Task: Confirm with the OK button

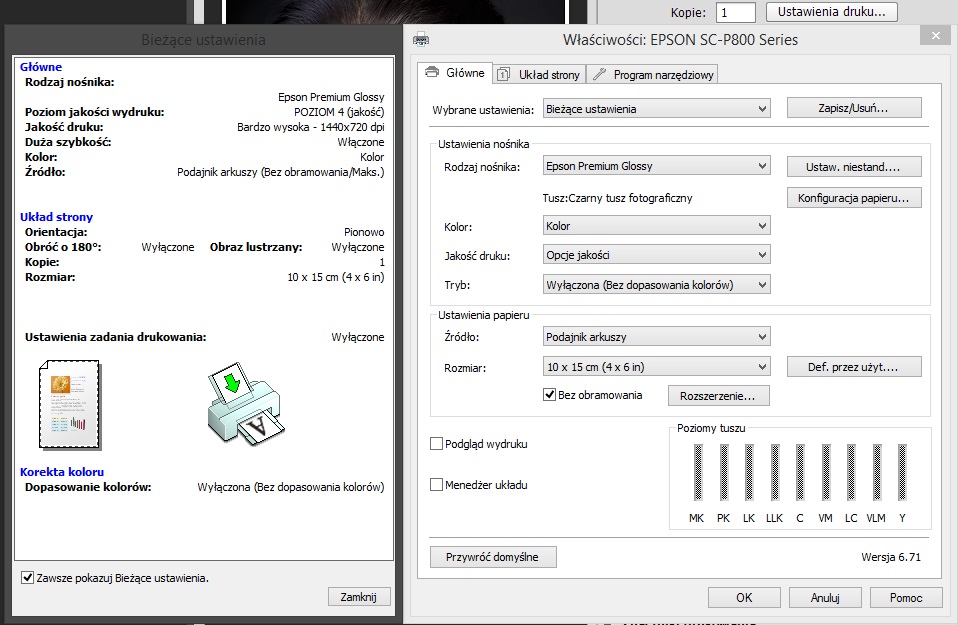Action: (744, 598)
